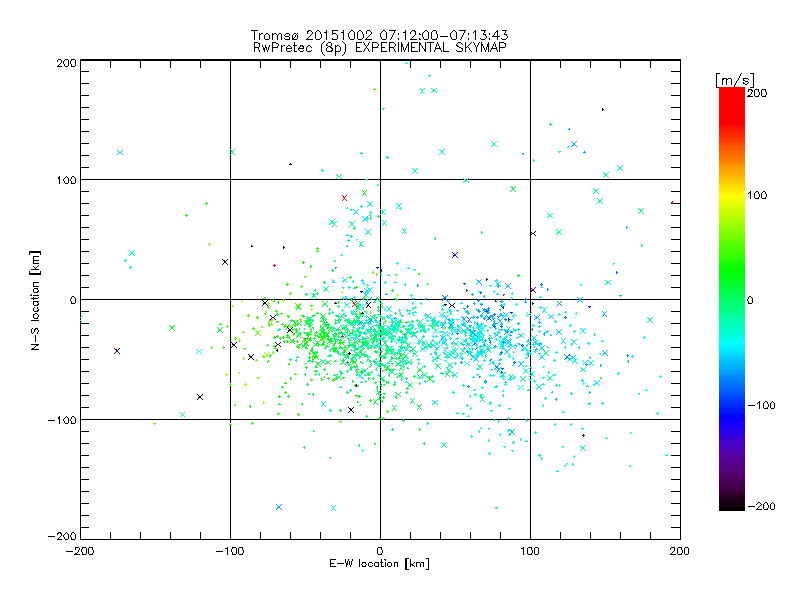Click the colorbar '-100' label
This screenshot has height=600, width=800.
tap(761, 405)
